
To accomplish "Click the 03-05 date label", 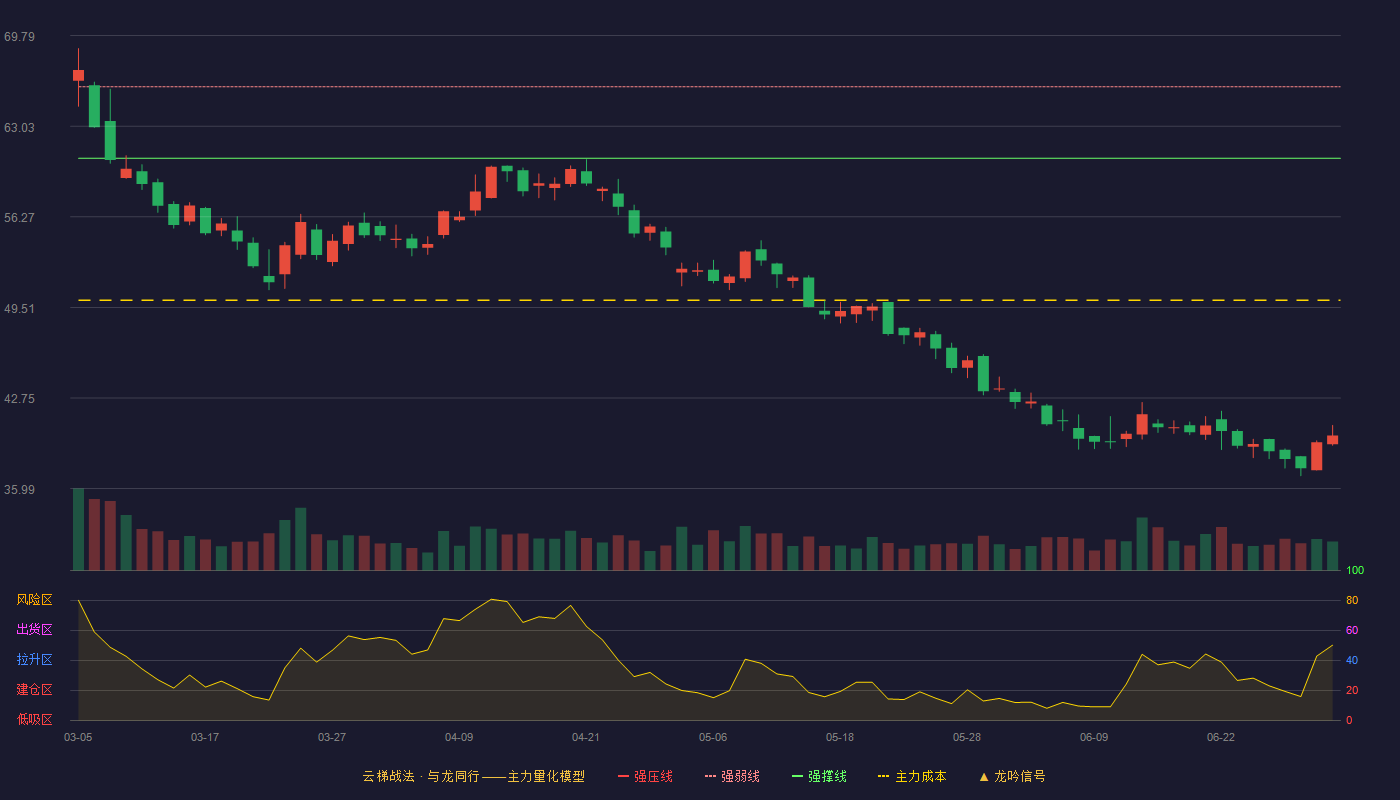I will tap(78, 737).
